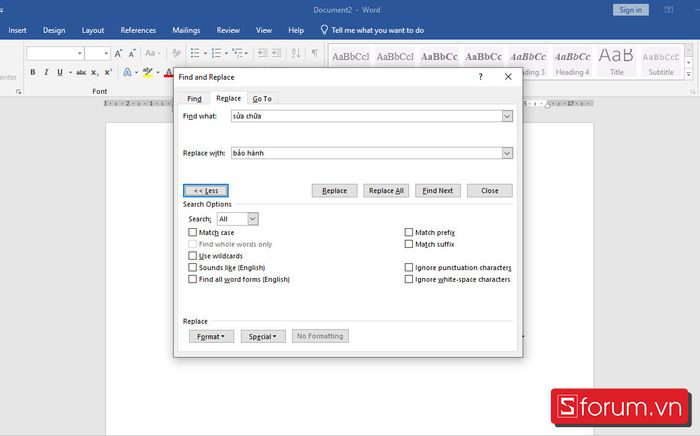Toggle Underline formatting in the ribbon
The height and width of the screenshot is (436, 700).
pyautogui.click(x=60, y=72)
